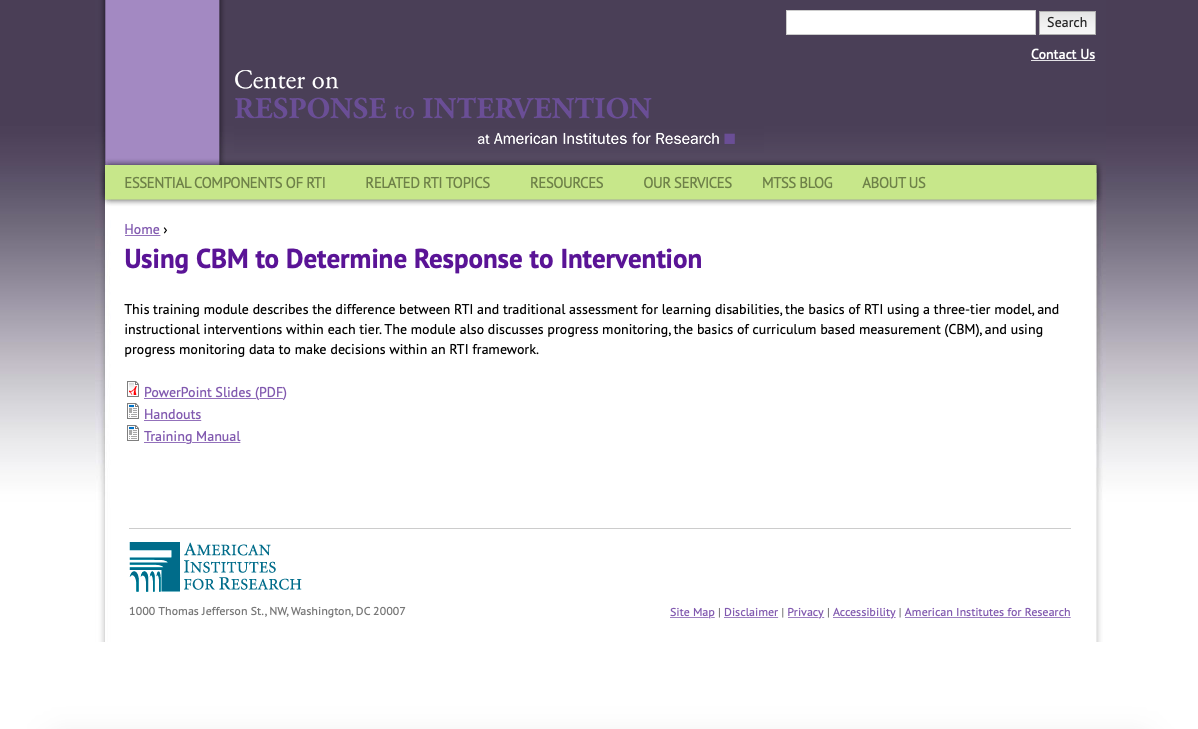Viewport: 1198px width, 729px height.
Task: Open the Site Map footer link
Action: [692, 612]
